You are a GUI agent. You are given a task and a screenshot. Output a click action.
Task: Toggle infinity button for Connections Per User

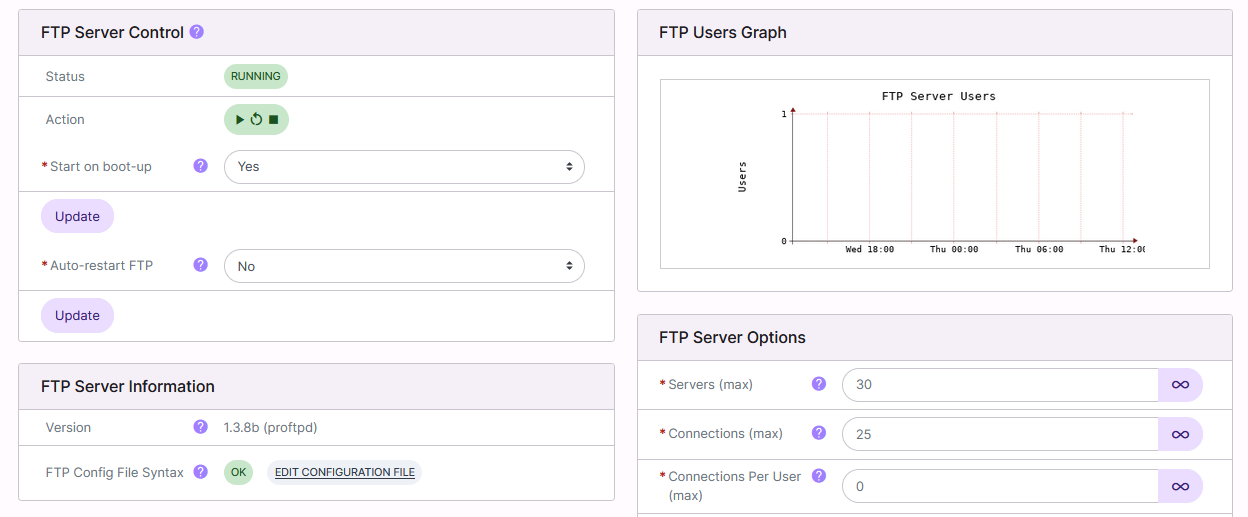click(1180, 486)
